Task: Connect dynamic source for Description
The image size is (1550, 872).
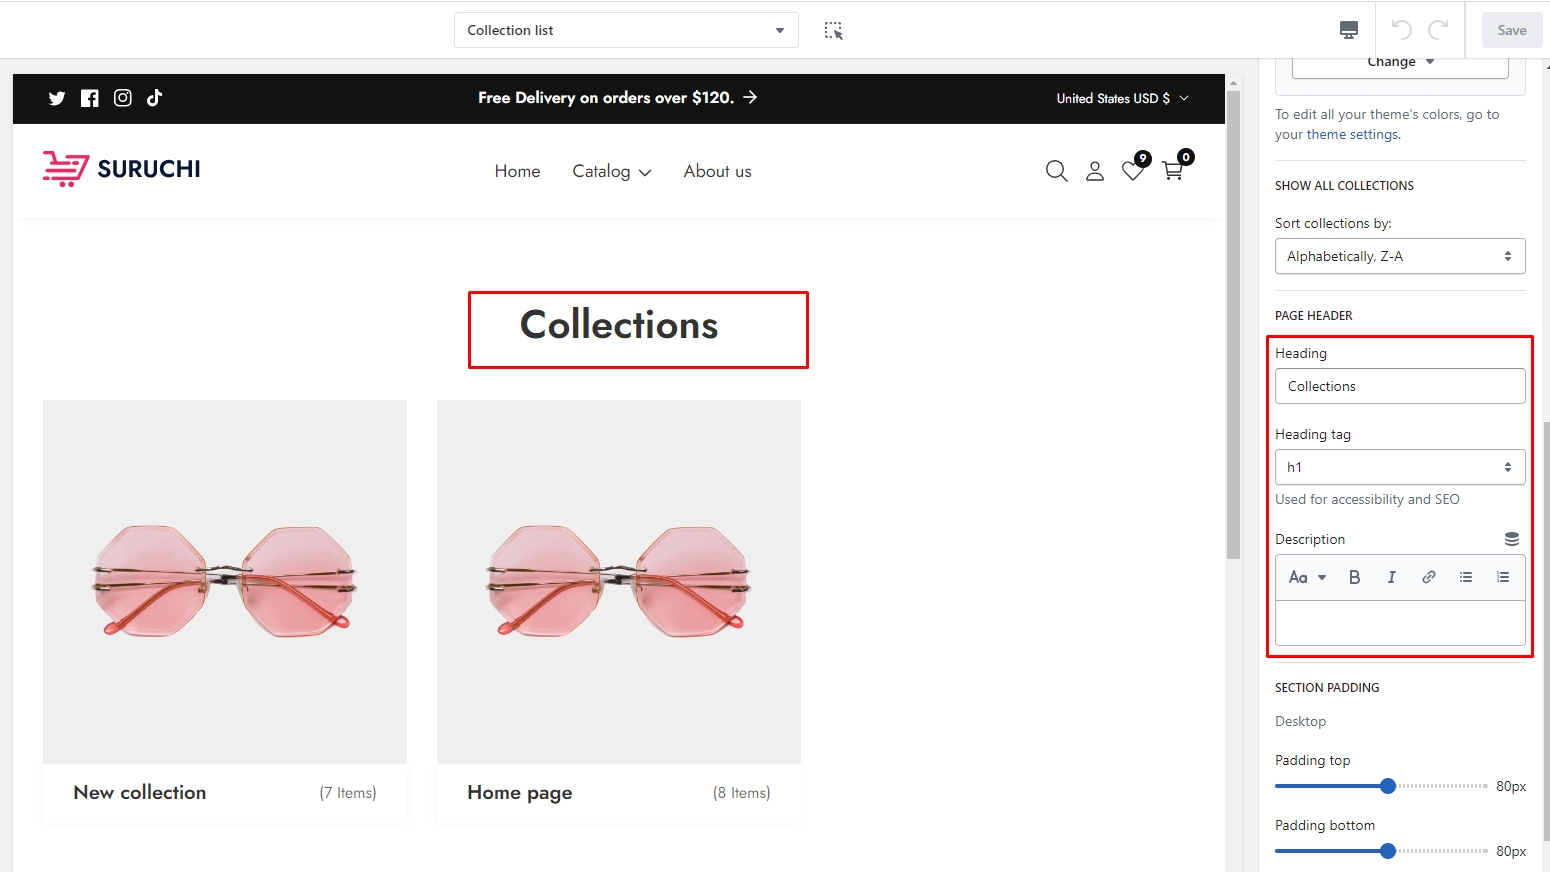Action: tap(1512, 539)
